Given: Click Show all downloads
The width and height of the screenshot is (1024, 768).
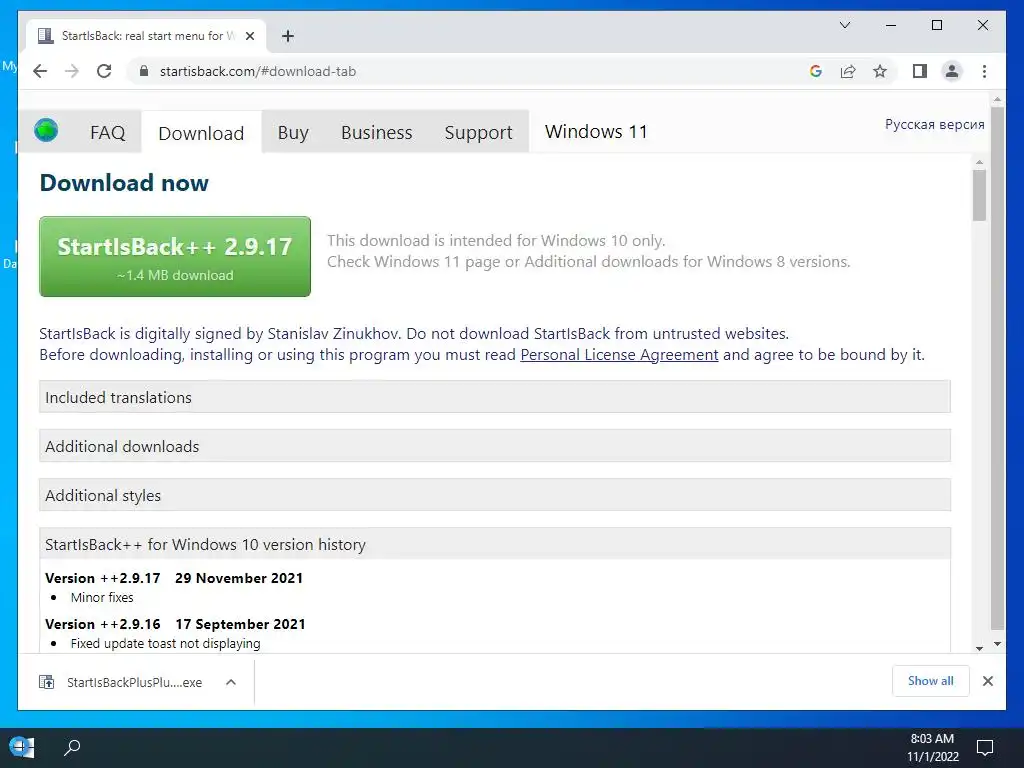Looking at the screenshot, I should pos(931,681).
